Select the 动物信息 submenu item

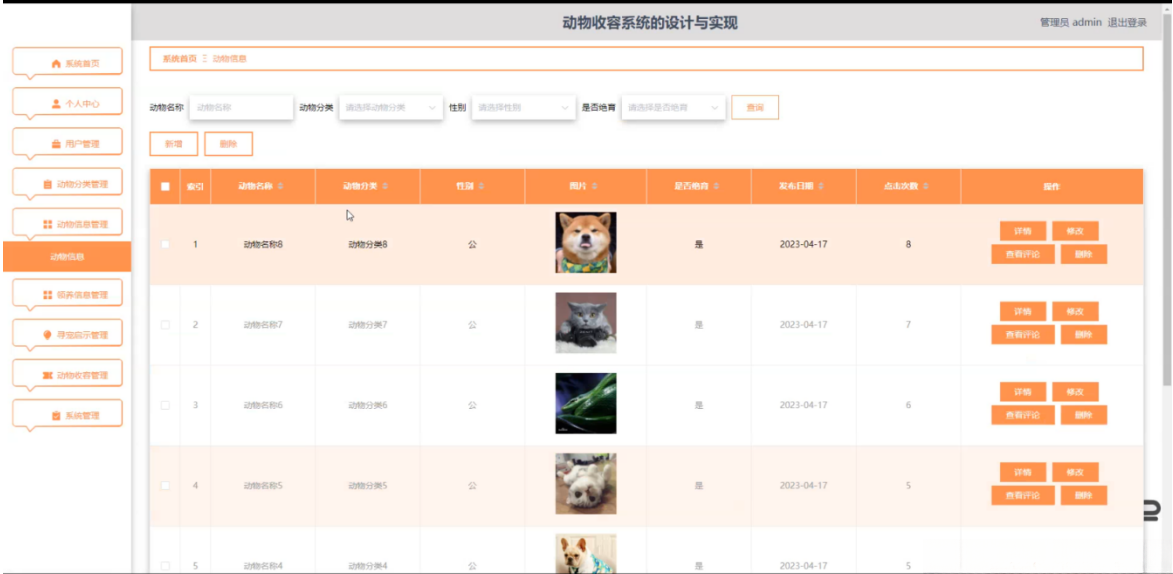click(x=67, y=257)
